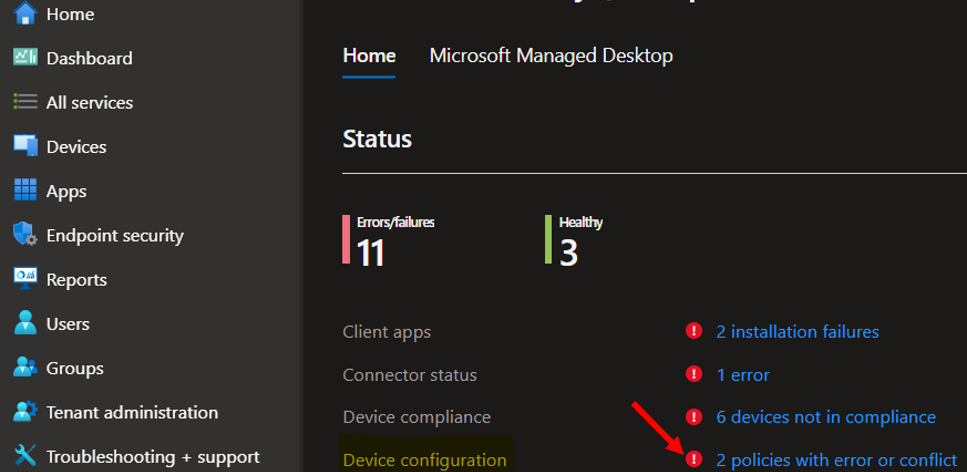Open Troubleshooting + support in sidebar

[153, 457]
